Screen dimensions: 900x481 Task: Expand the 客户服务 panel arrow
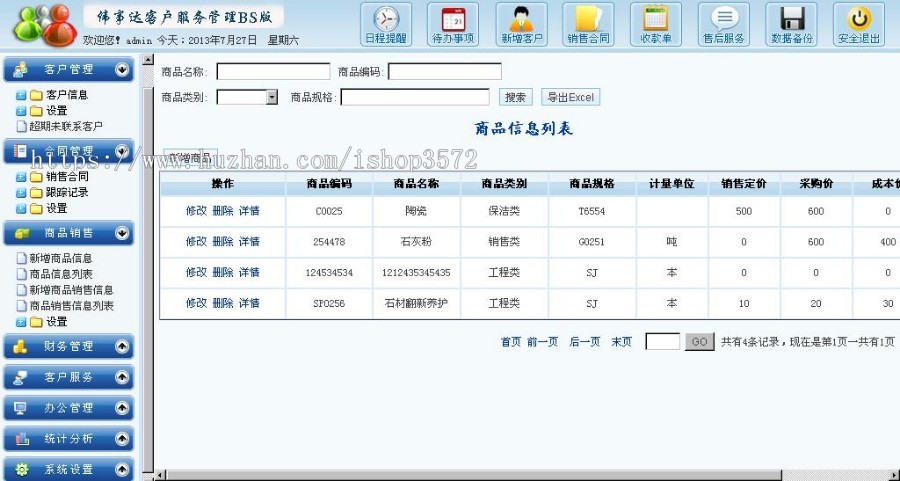(122, 377)
